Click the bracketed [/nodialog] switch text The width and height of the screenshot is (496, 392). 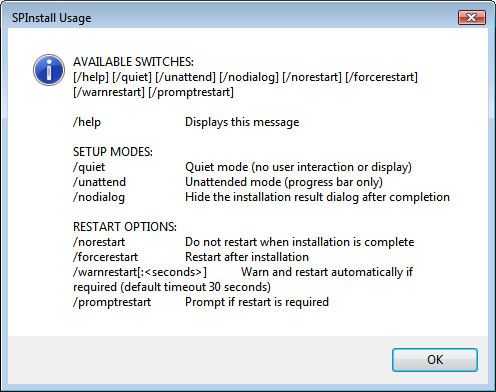249,77
